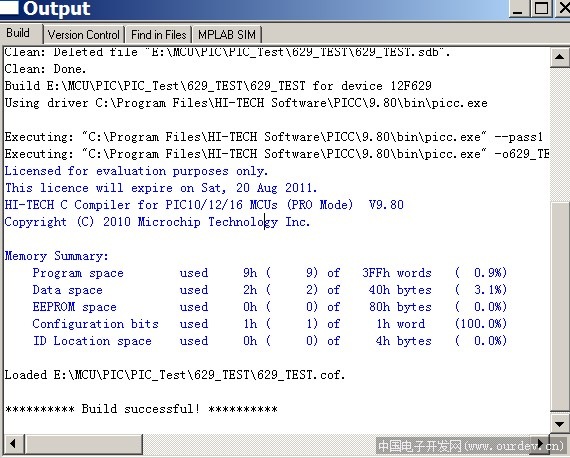Click the 'Build E:\MCU\PIC' device 12F629 line
The image size is (570, 458).
(218, 86)
